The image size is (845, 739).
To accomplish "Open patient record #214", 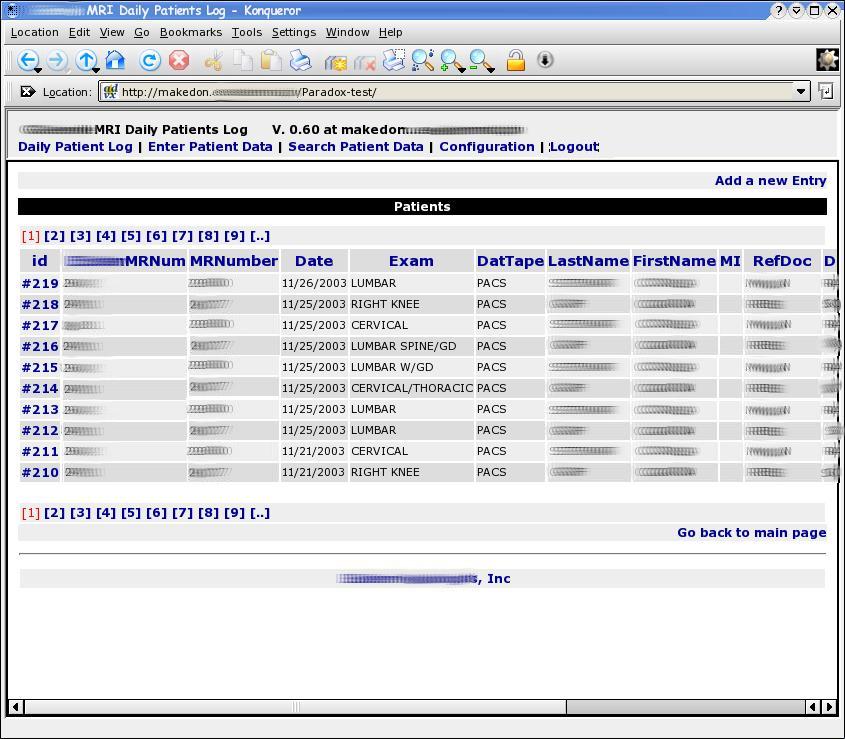I will point(40,389).
